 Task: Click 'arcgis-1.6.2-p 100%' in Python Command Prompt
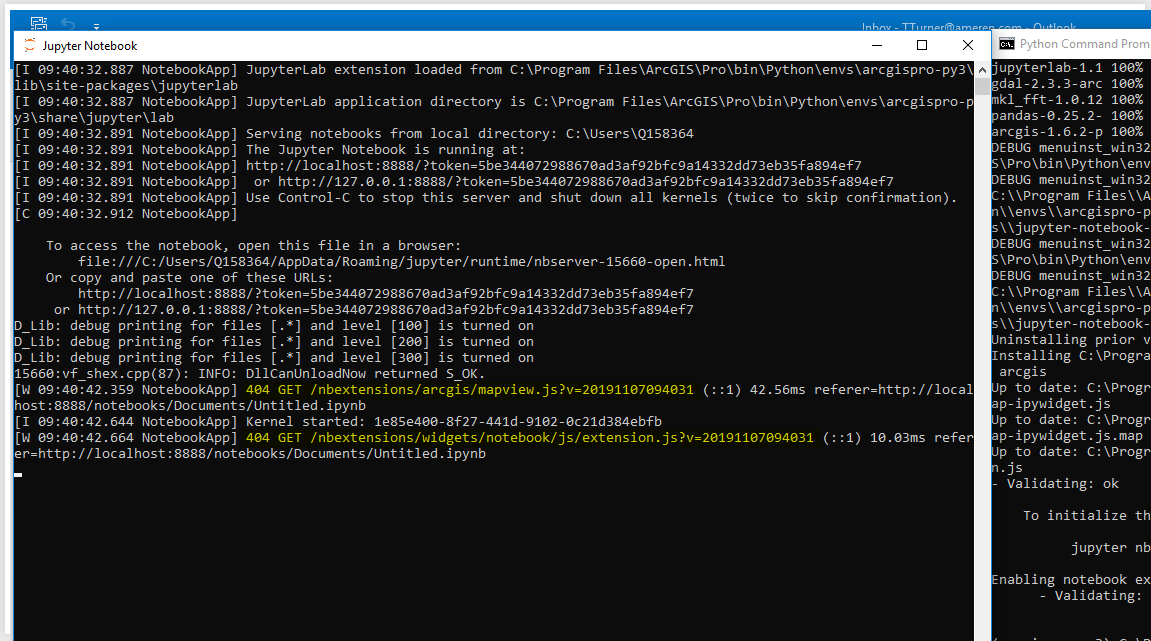coord(1067,132)
